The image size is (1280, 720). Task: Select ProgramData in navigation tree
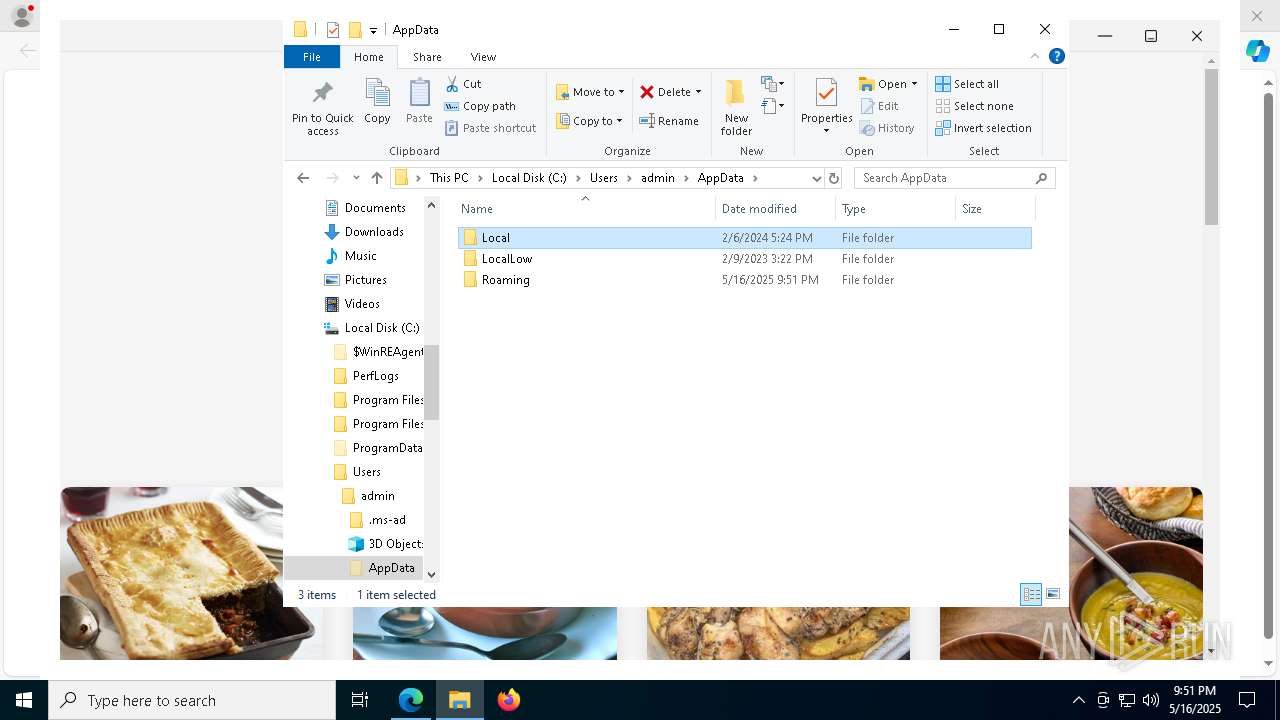pos(387,448)
